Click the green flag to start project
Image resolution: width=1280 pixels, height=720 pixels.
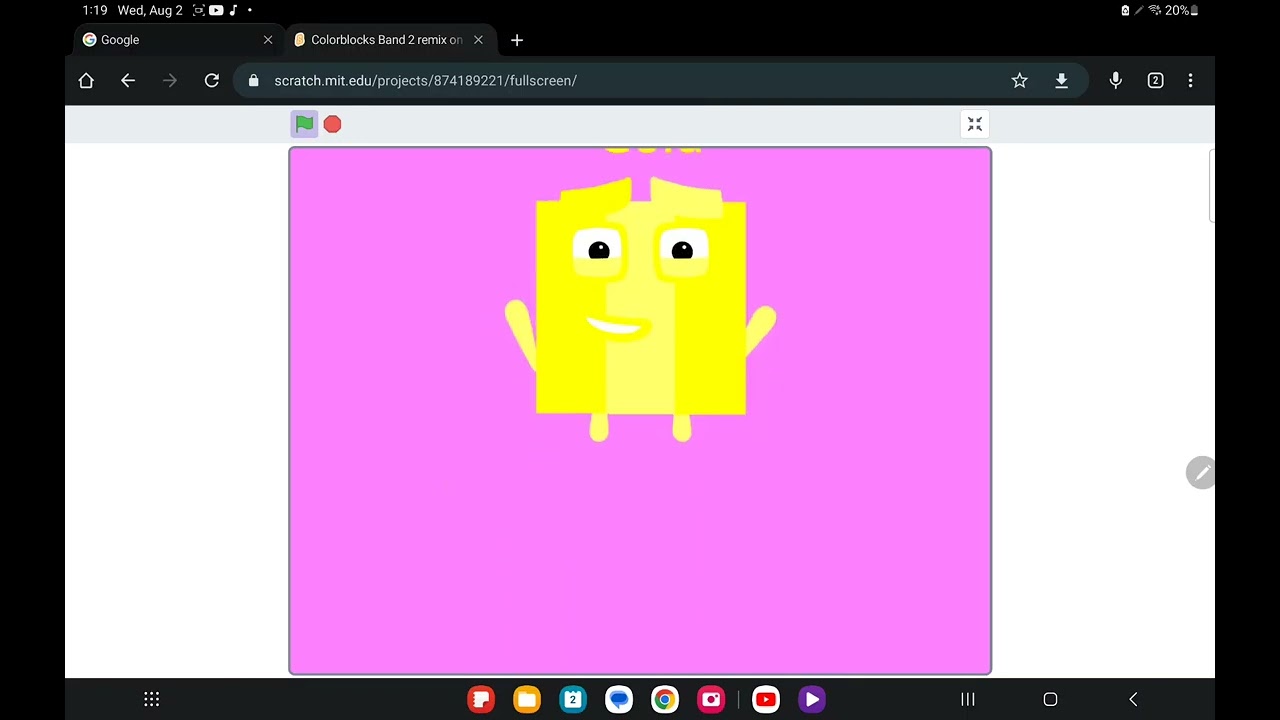(x=305, y=124)
